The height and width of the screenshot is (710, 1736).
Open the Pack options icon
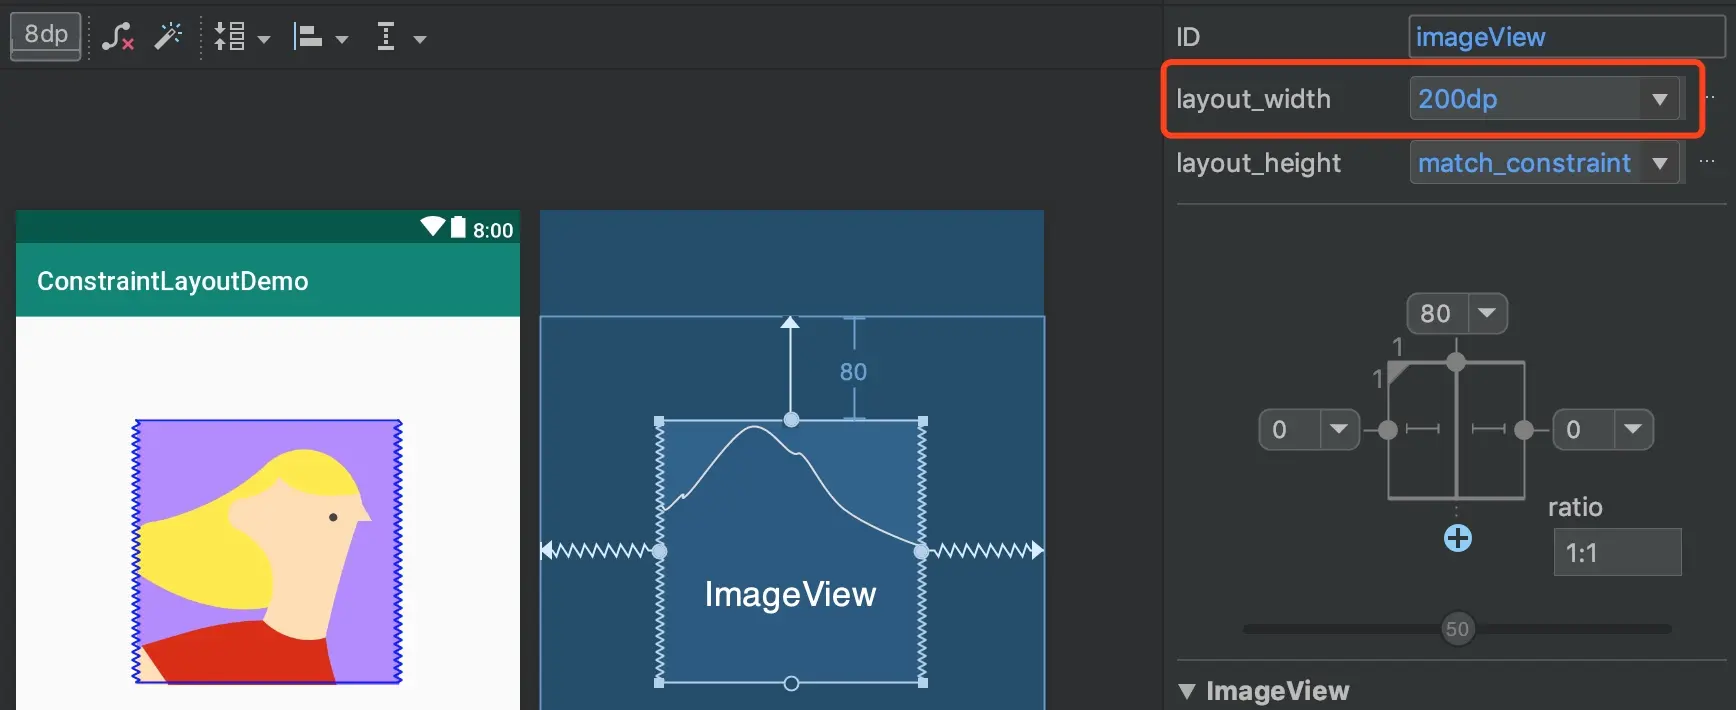(230, 37)
